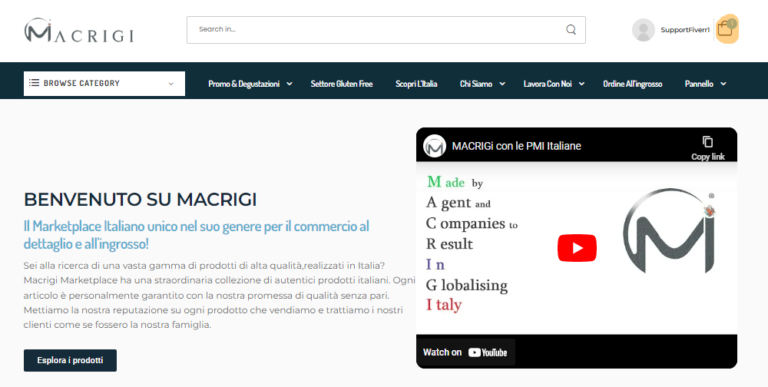Expand the Lavora Con Noi chevron
768x387 pixels.
click(581, 84)
